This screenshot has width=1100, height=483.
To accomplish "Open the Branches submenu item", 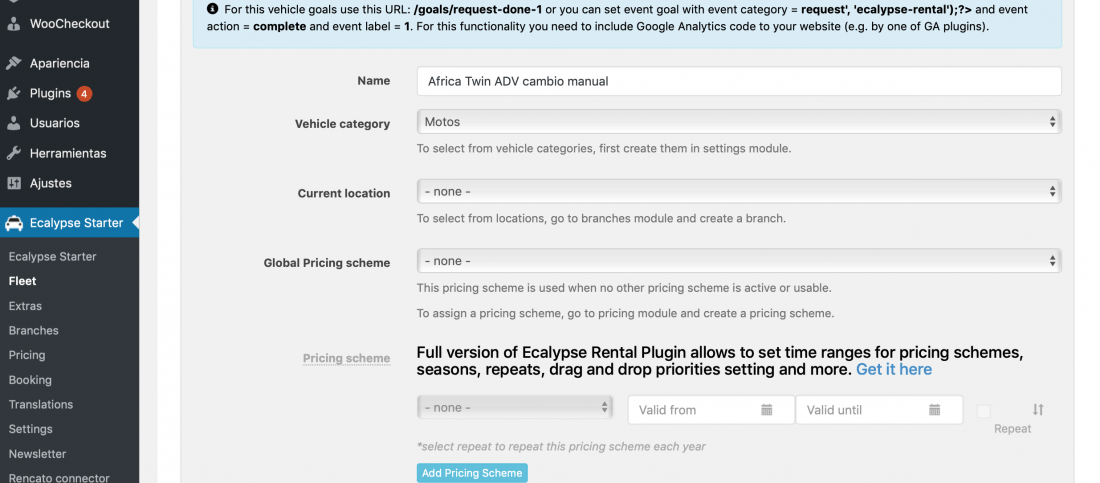I will coord(34,331).
